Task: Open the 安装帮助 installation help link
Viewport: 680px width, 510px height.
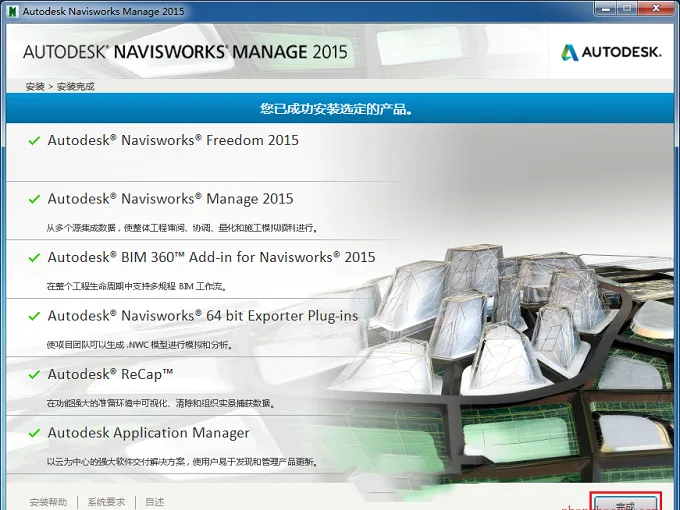Action: (x=48, y=502)
